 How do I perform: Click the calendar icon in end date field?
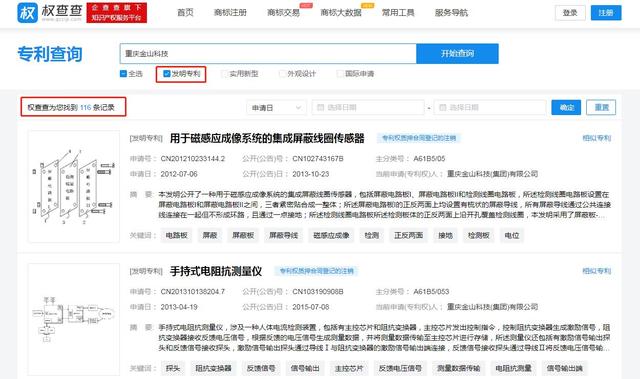pyautogui.click(x=442, y=108)
